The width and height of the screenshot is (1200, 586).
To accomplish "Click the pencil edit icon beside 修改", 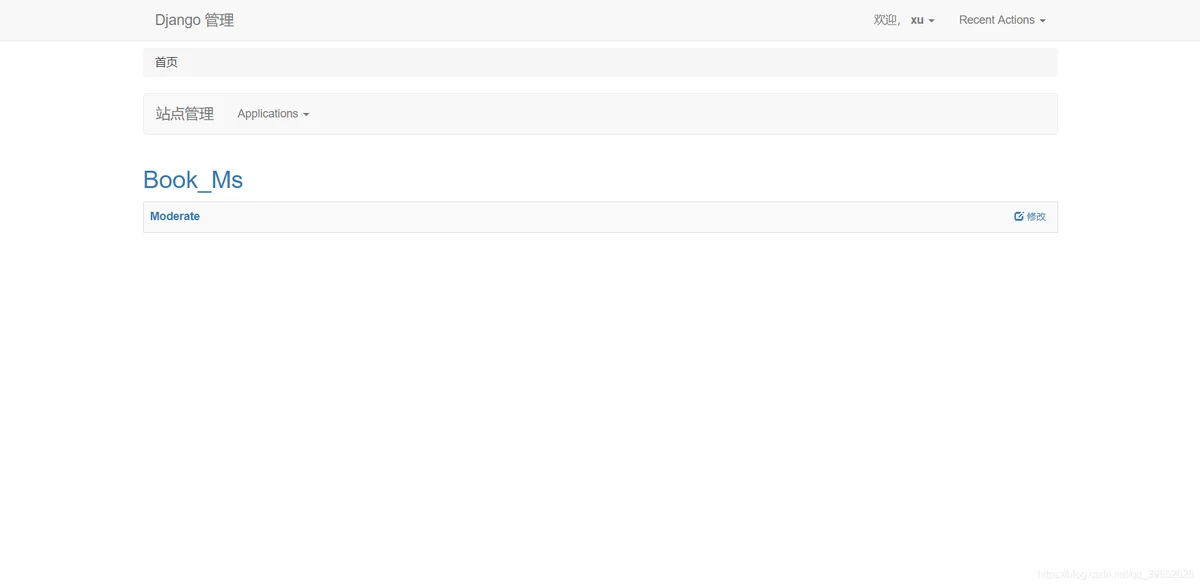I will [1019, 216].
